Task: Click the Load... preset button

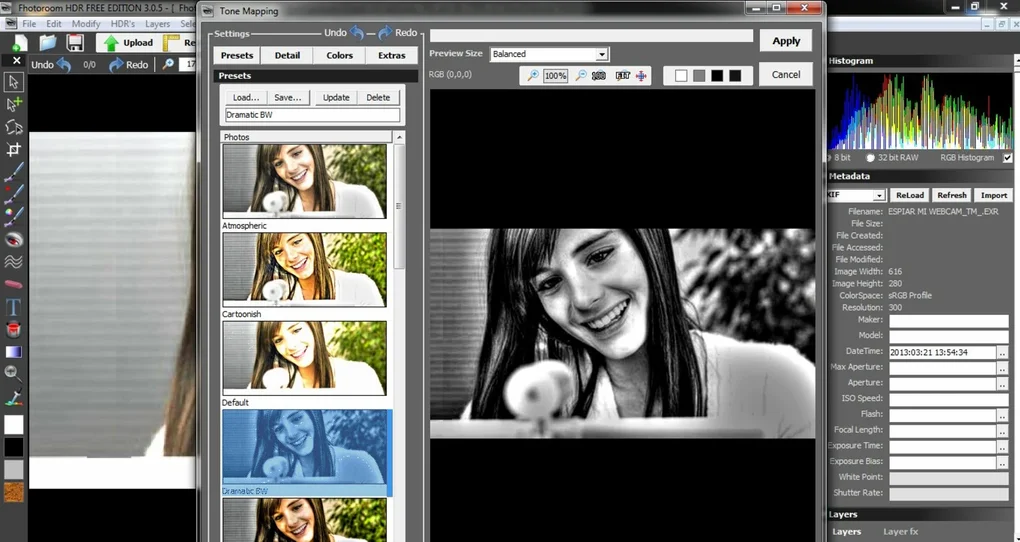Action: click(246, 98)
